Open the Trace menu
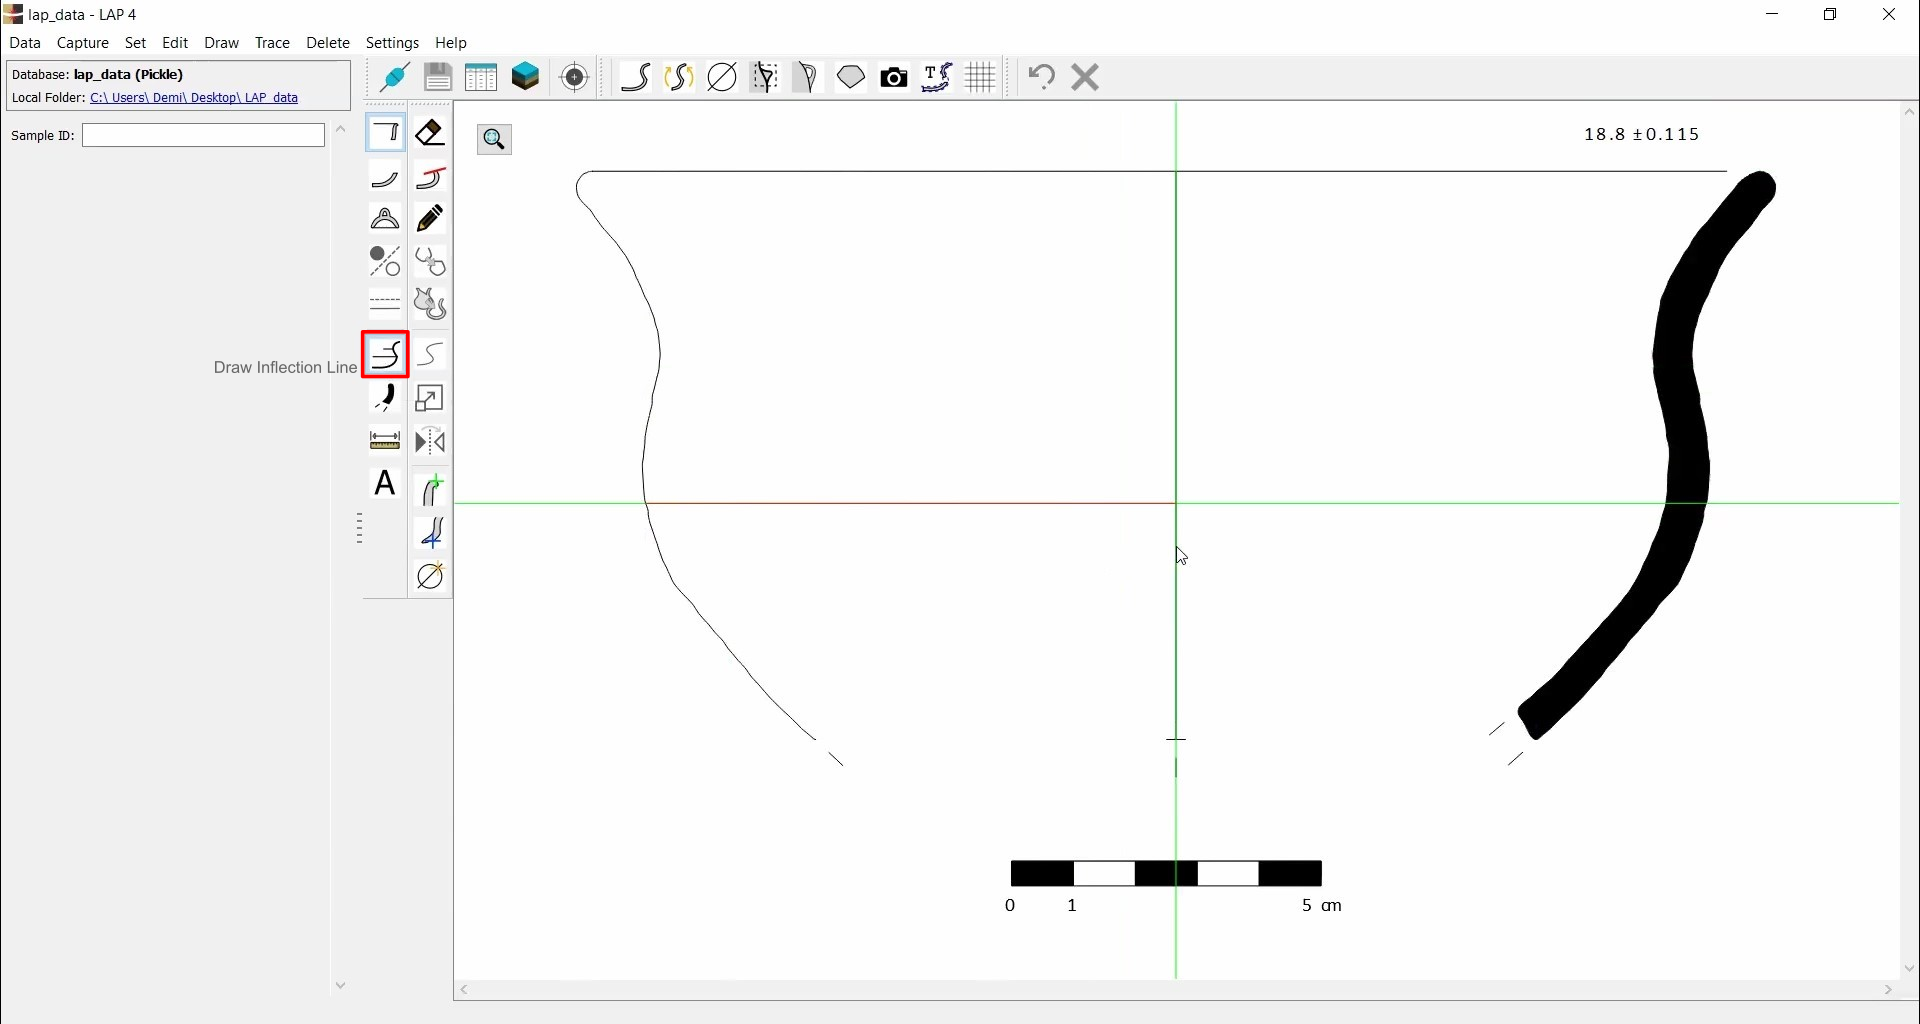Screen dimensions: 1920x1024 point(272,43)
